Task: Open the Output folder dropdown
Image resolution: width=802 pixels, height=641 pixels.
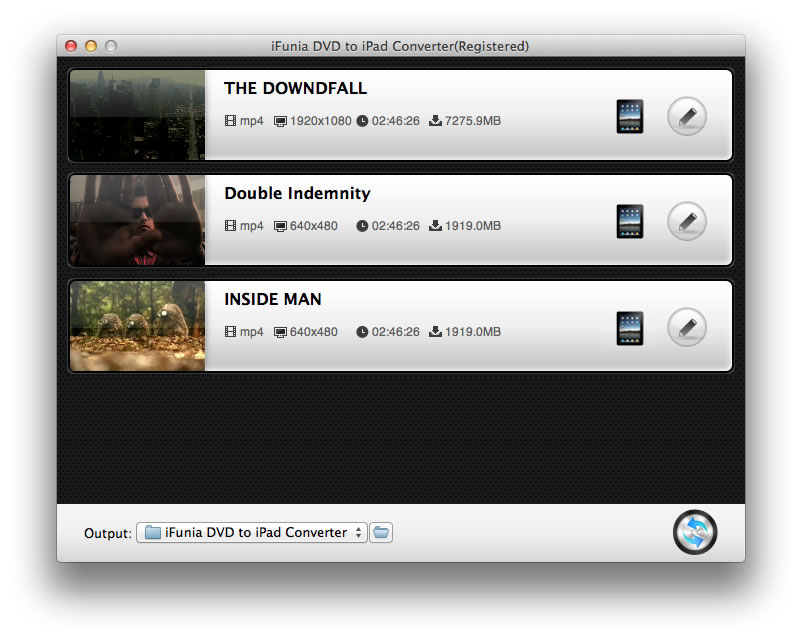Action: point(252,533)
